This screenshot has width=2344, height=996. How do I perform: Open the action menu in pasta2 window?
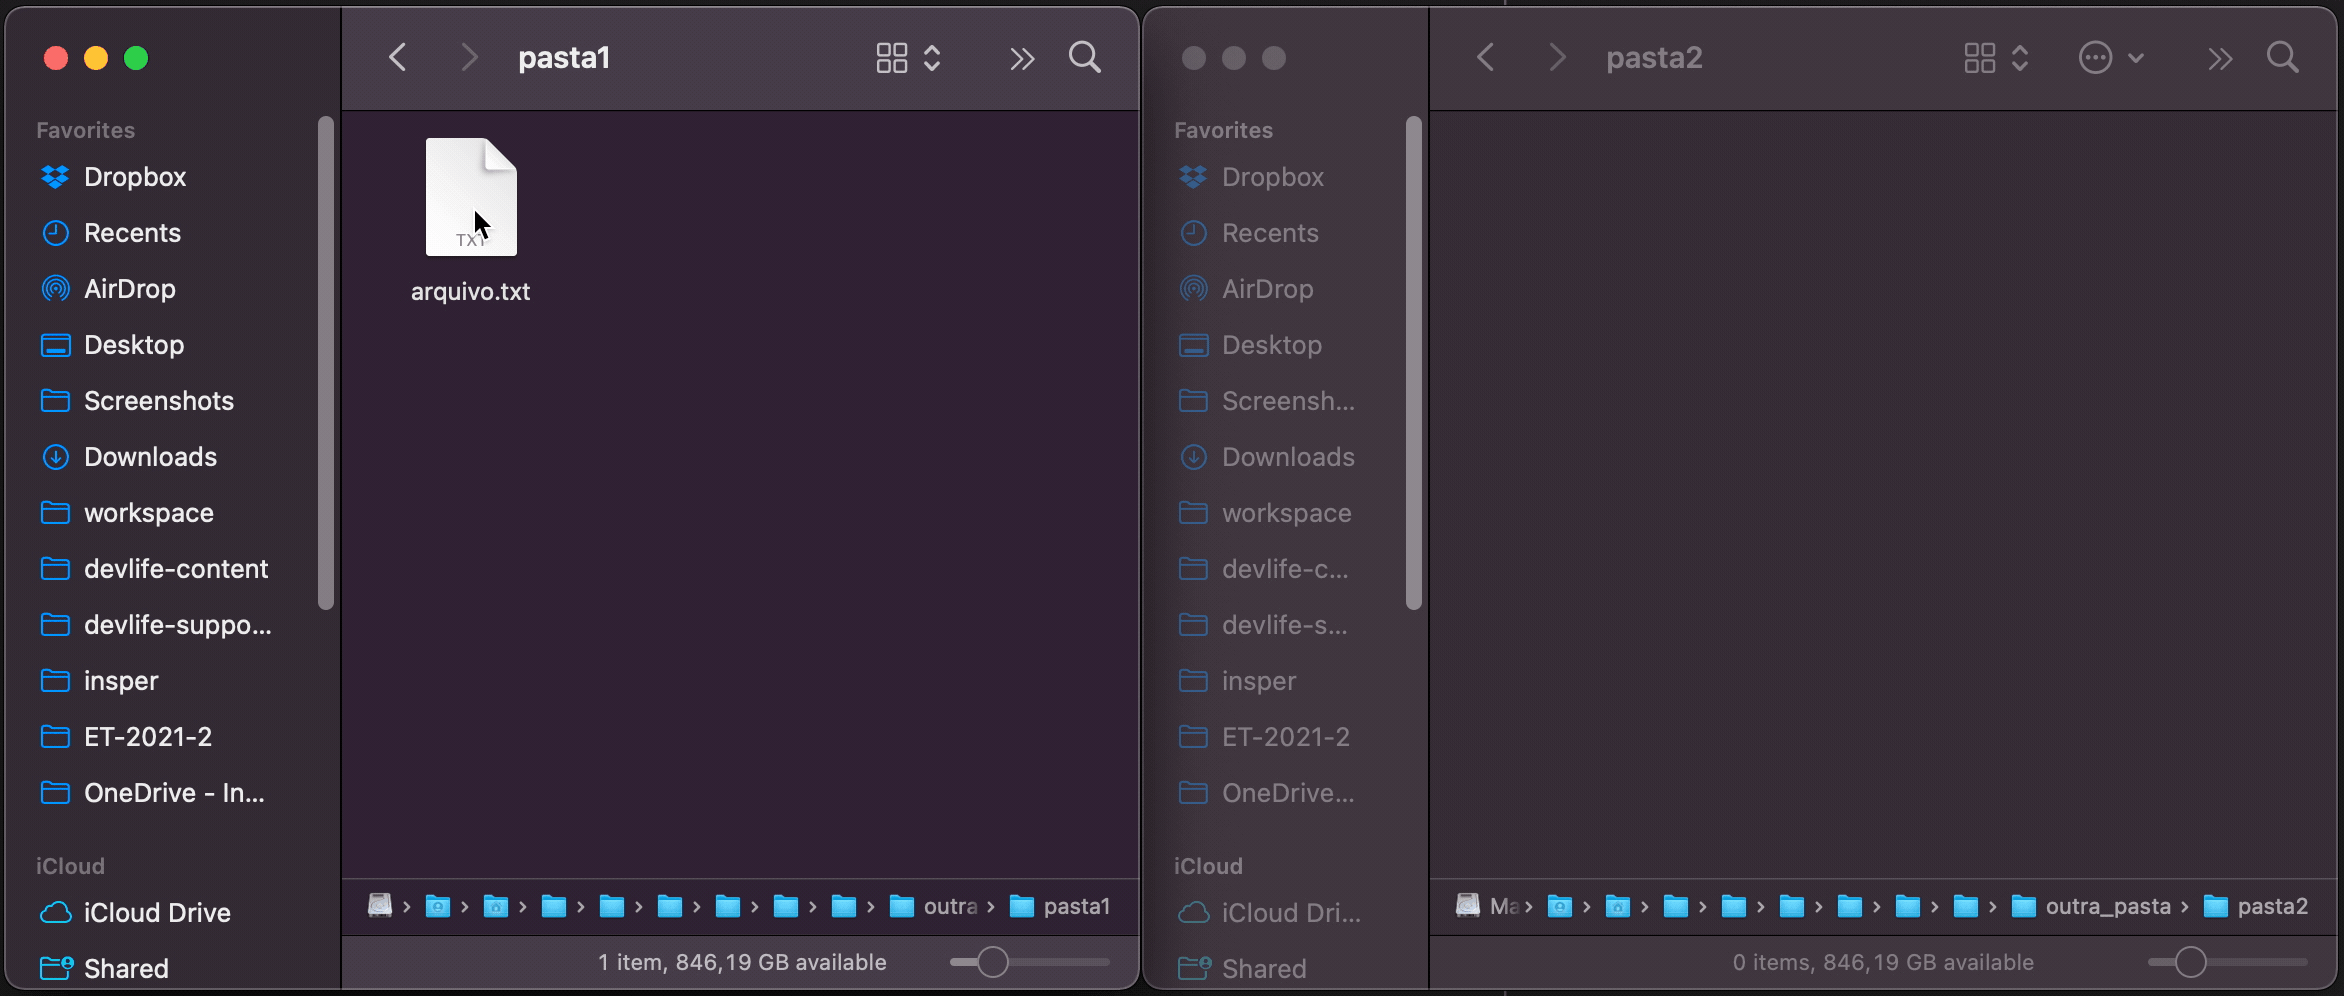pyautogui.click(x=2109, y=58)
